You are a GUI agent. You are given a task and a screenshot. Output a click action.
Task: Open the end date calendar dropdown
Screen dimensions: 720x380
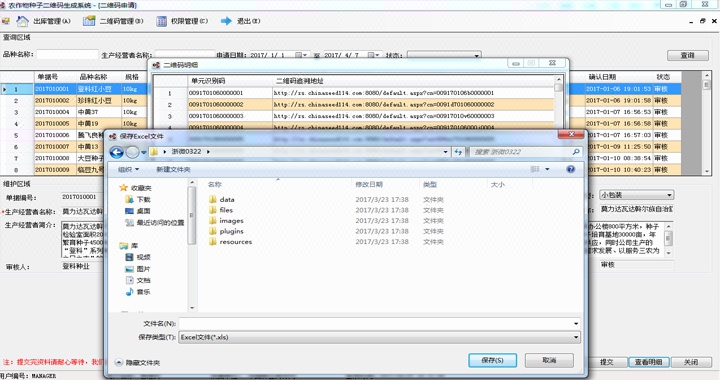tap(374, 55)
